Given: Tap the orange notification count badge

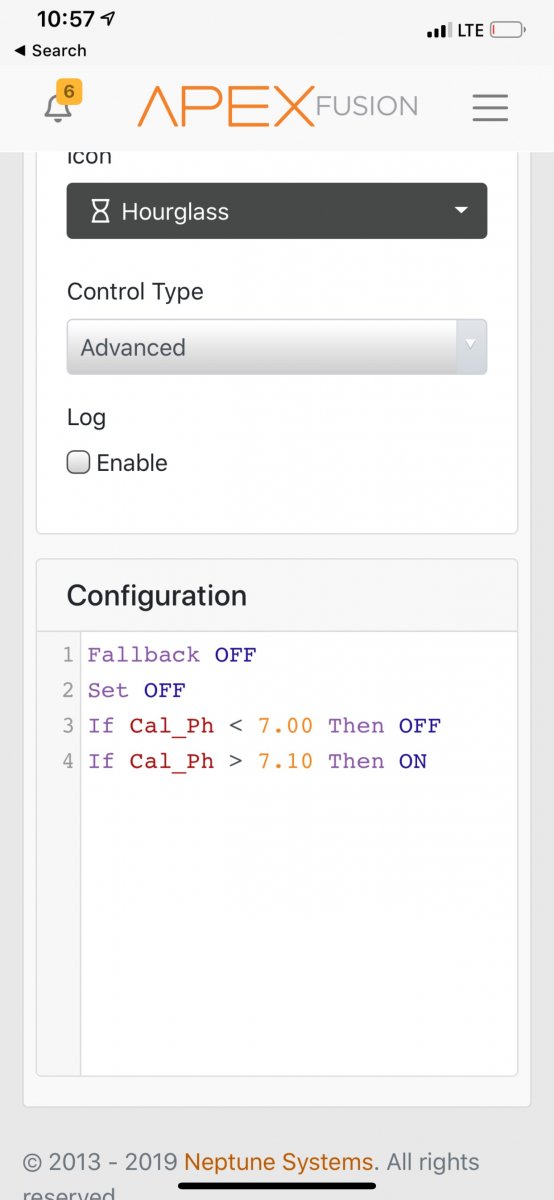Looking at the screenshot, I should pos(68,92).
